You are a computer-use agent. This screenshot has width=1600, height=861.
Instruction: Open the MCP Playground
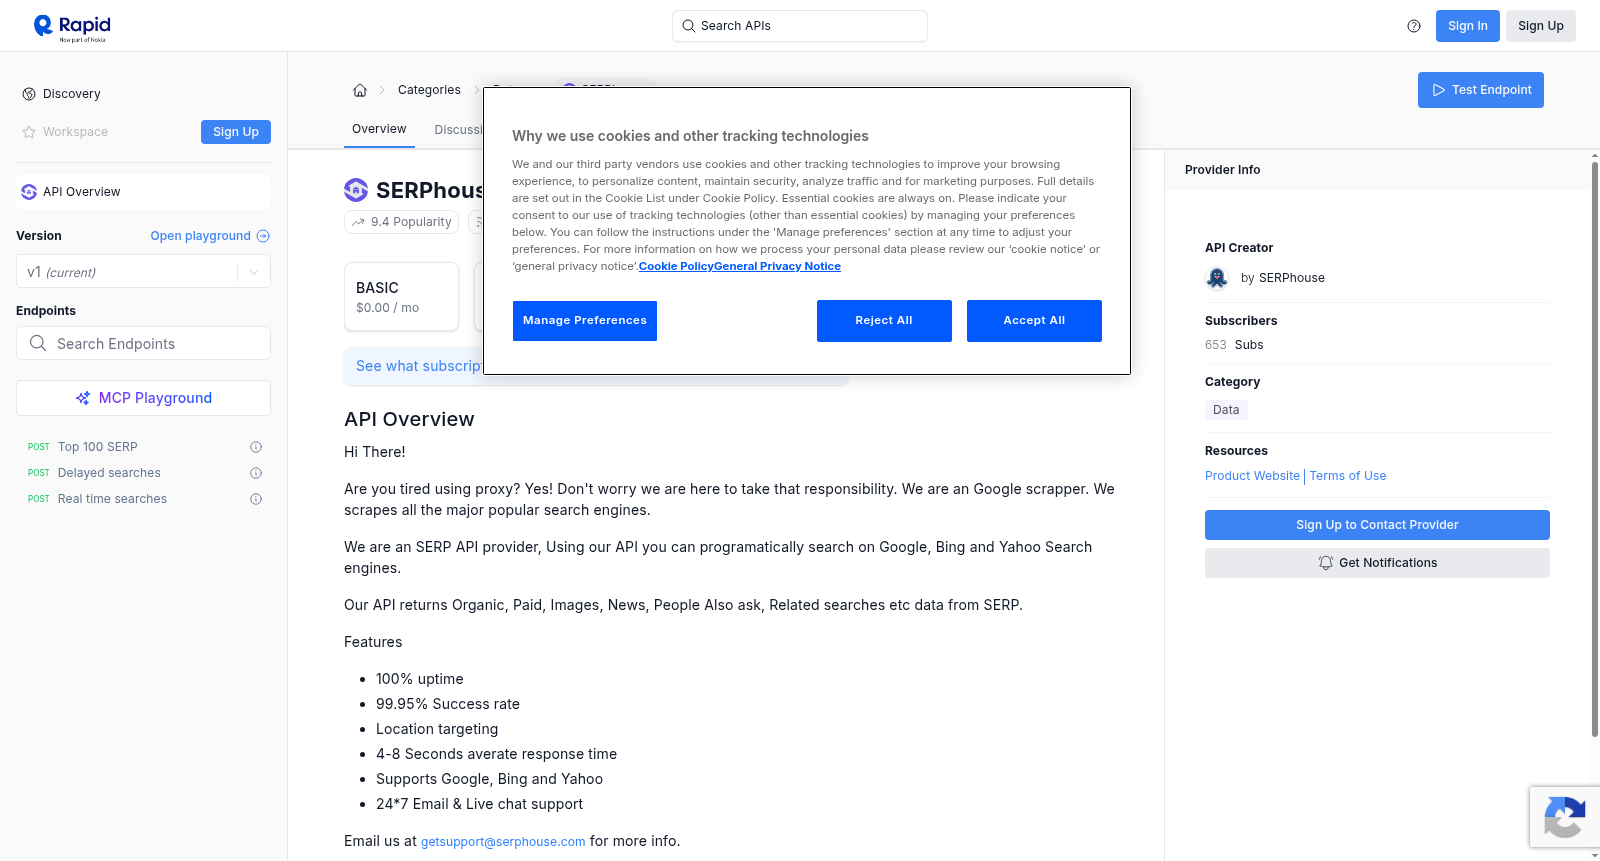[x=143, y=398]
